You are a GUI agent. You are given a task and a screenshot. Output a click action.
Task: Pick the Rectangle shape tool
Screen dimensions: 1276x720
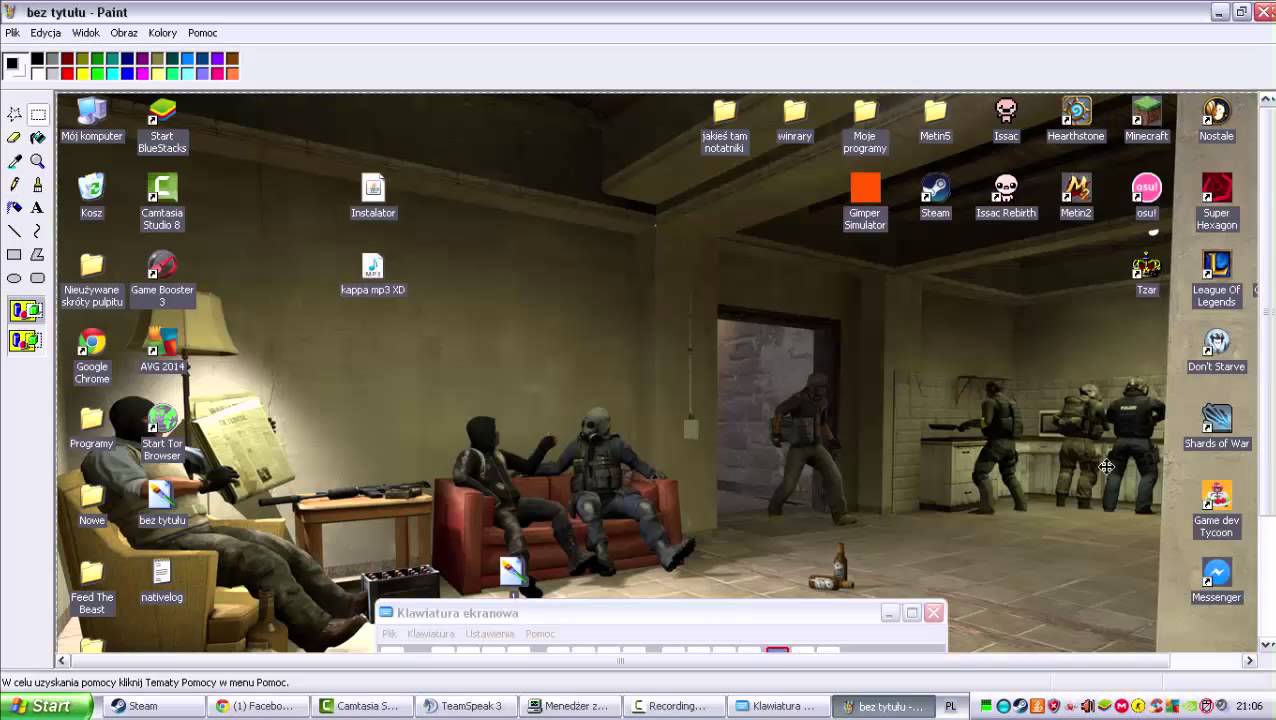coord(14,255)
